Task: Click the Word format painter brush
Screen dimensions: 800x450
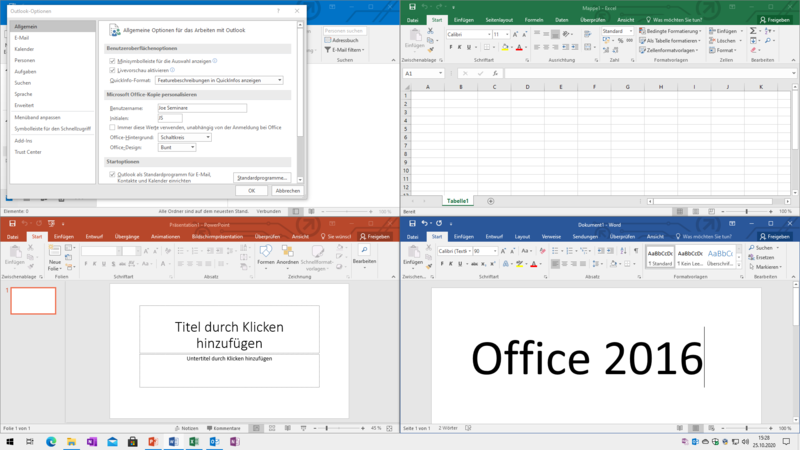Action: 429,266
